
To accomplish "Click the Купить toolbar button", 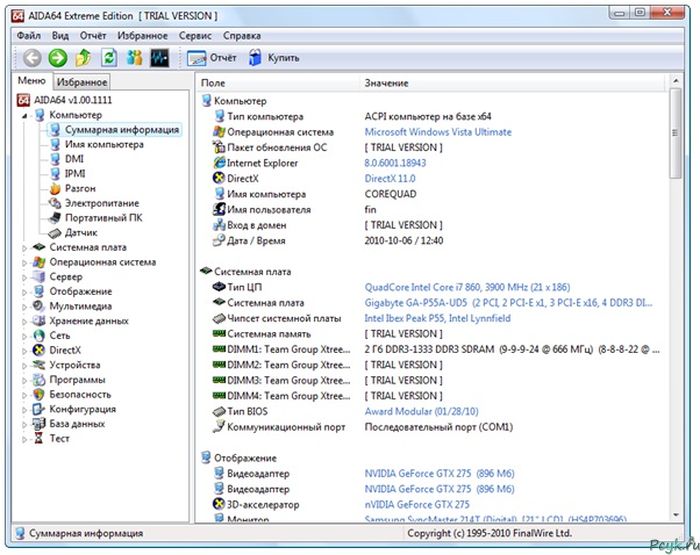I will (272, 58).
